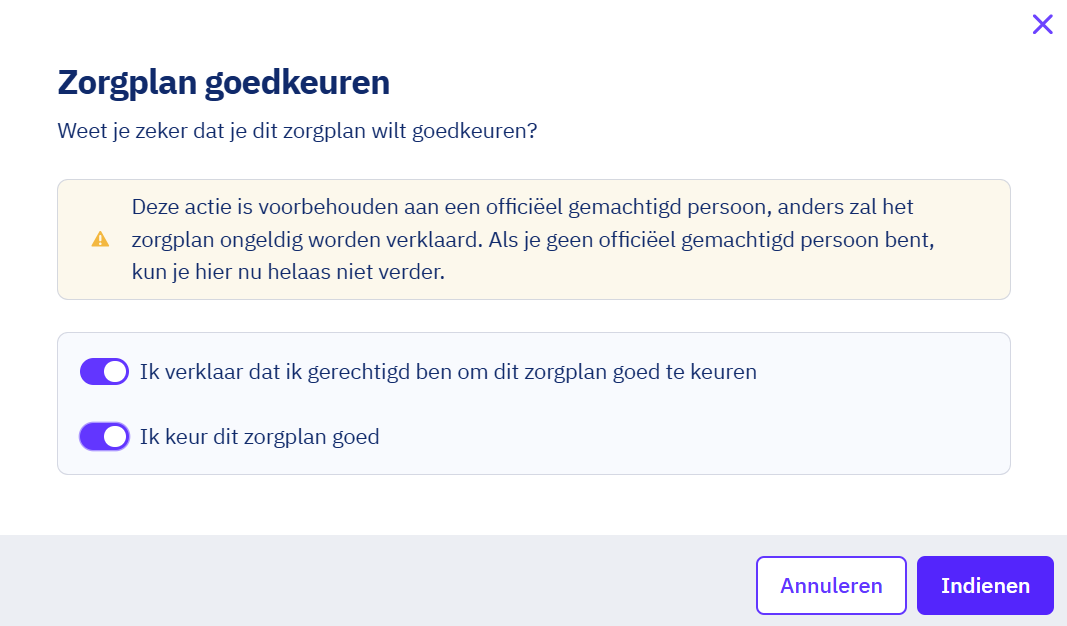Select the confirmation question text
Screen dimensions: 1067x626
point(296,131)
